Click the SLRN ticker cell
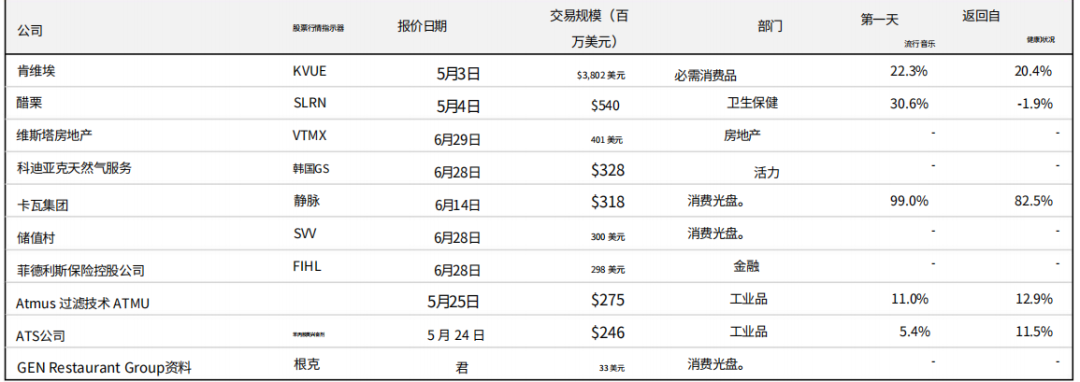1080x382 pixels. [309, 103]
